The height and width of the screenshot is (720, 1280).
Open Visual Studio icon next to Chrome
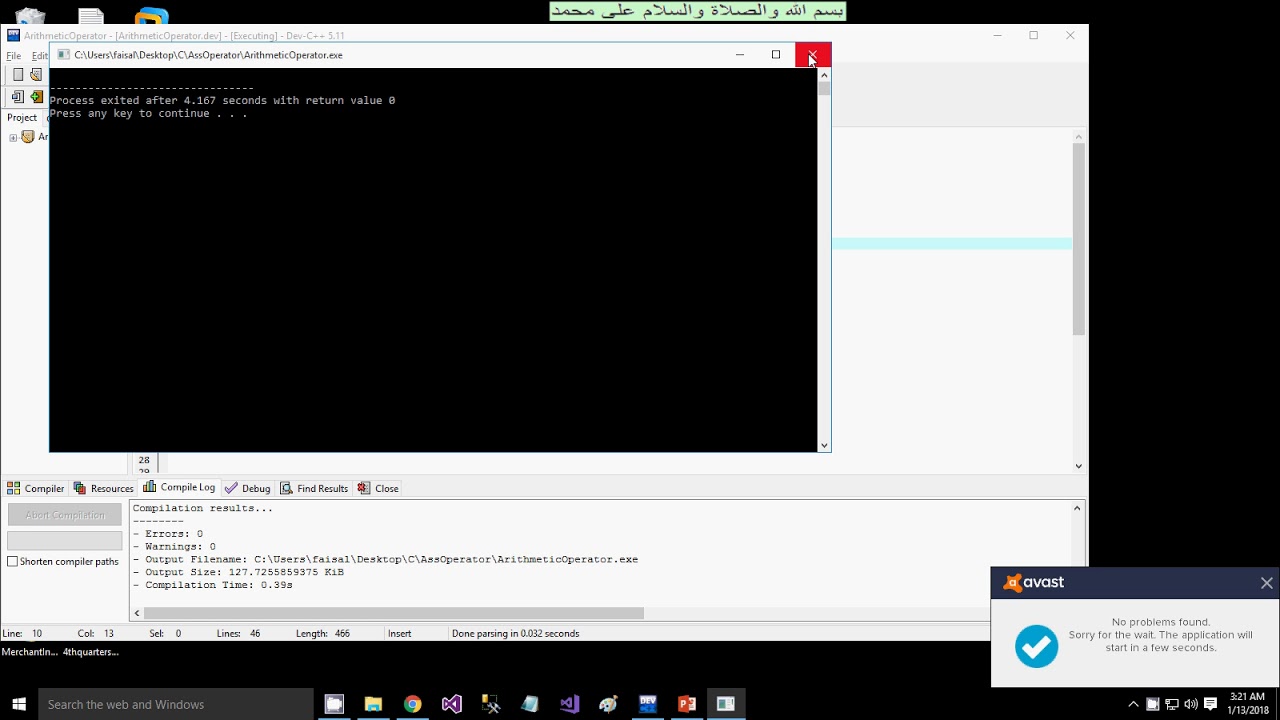click(451, 704)
